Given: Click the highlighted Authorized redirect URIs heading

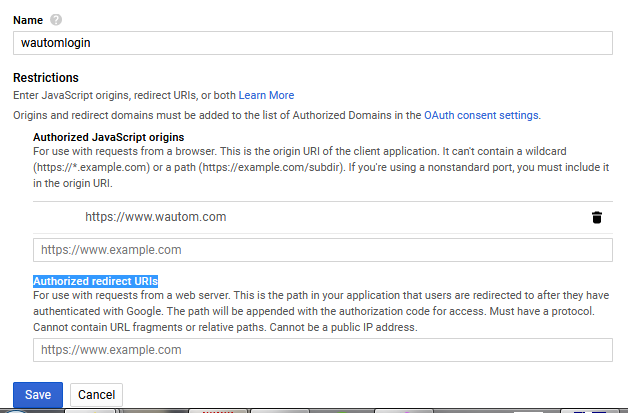Looking at the screenshot, I should pos(96,281).
